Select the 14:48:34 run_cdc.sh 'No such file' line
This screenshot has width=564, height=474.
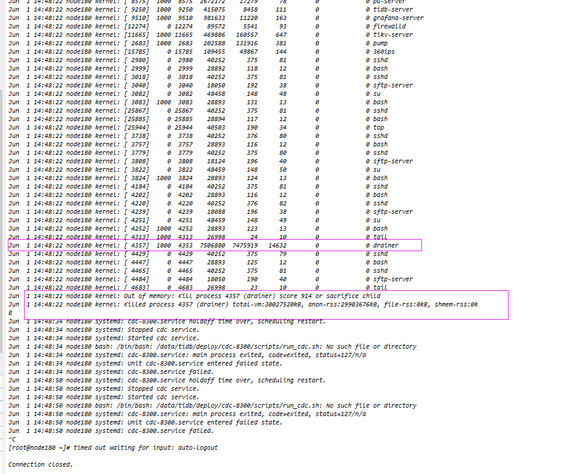(x=212, y=347)
